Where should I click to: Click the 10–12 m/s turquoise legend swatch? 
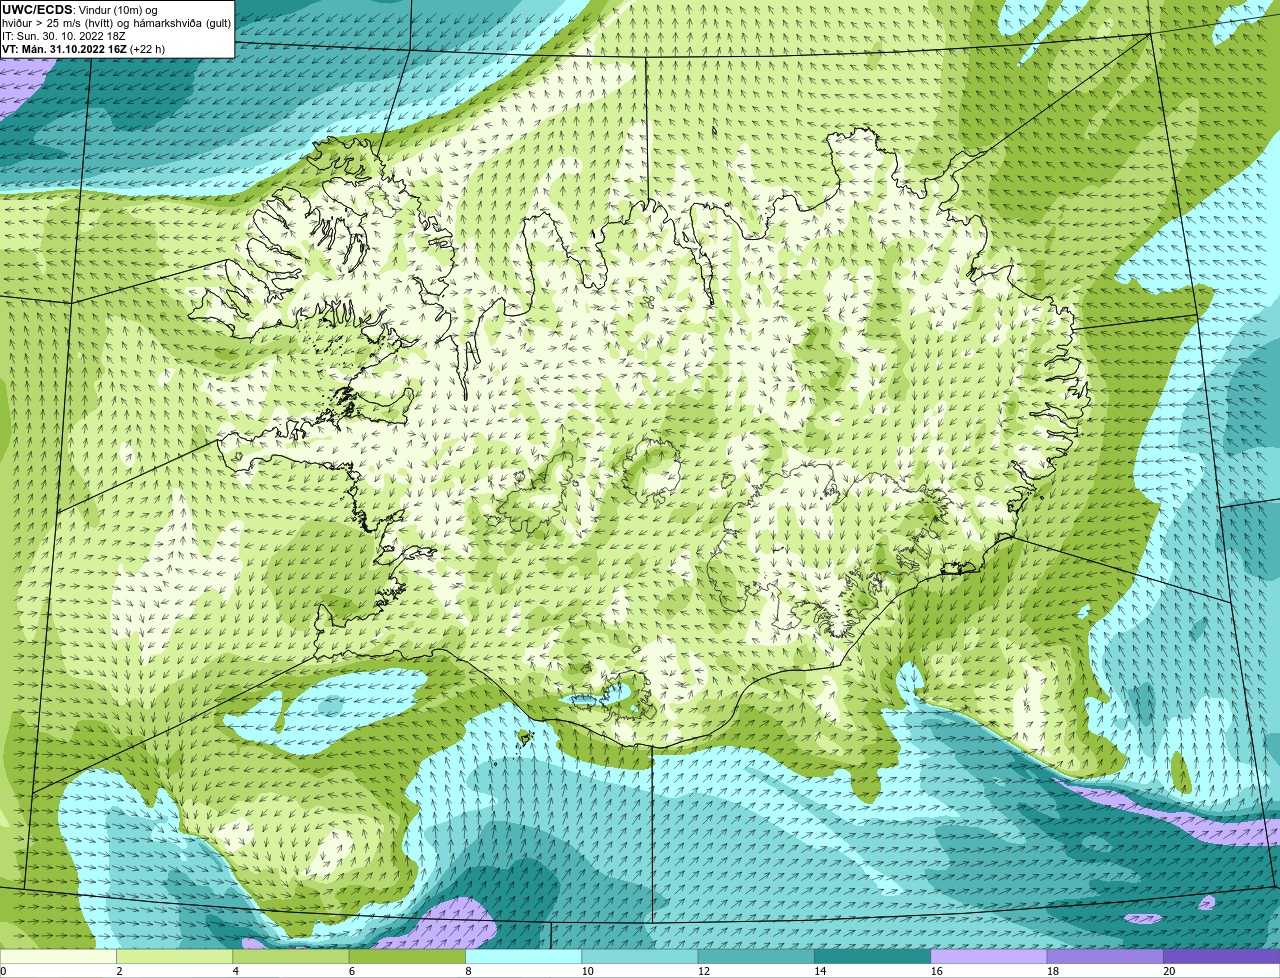640,956
